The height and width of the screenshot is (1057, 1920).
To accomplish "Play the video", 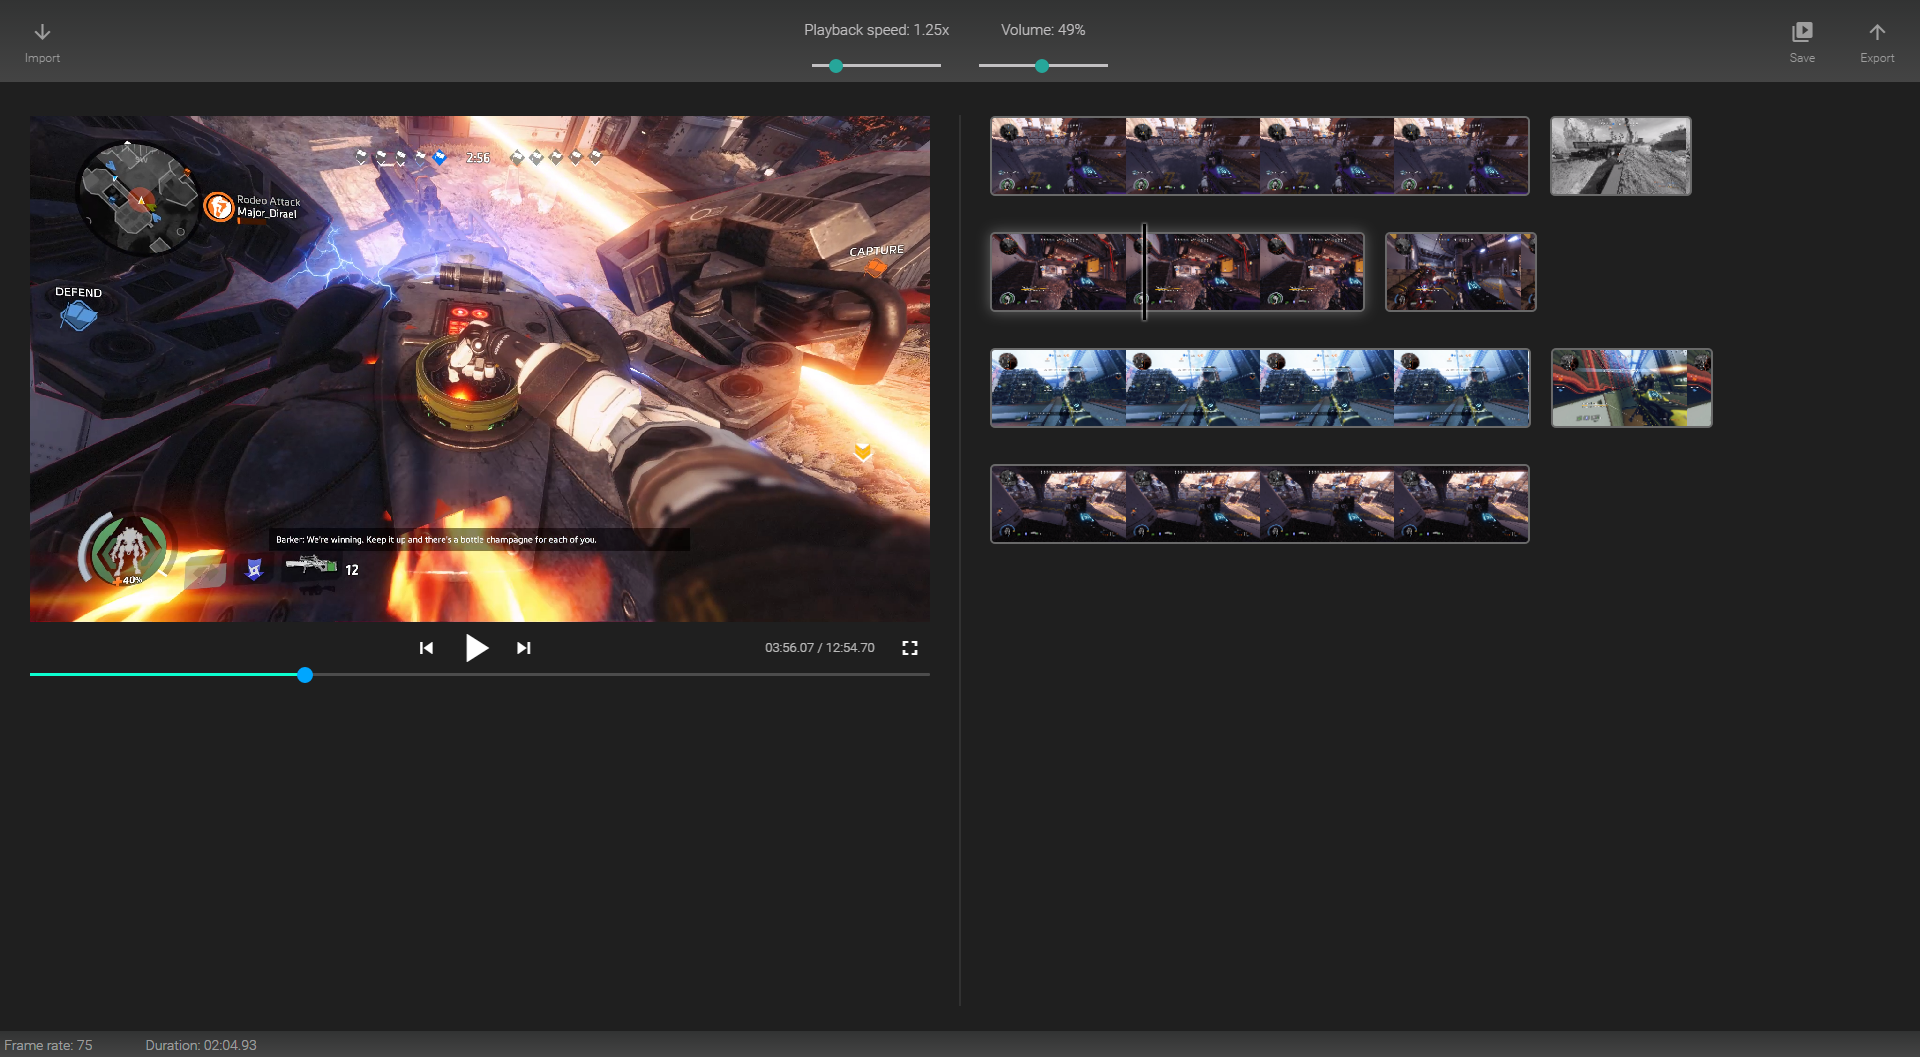I will [477, 648].
